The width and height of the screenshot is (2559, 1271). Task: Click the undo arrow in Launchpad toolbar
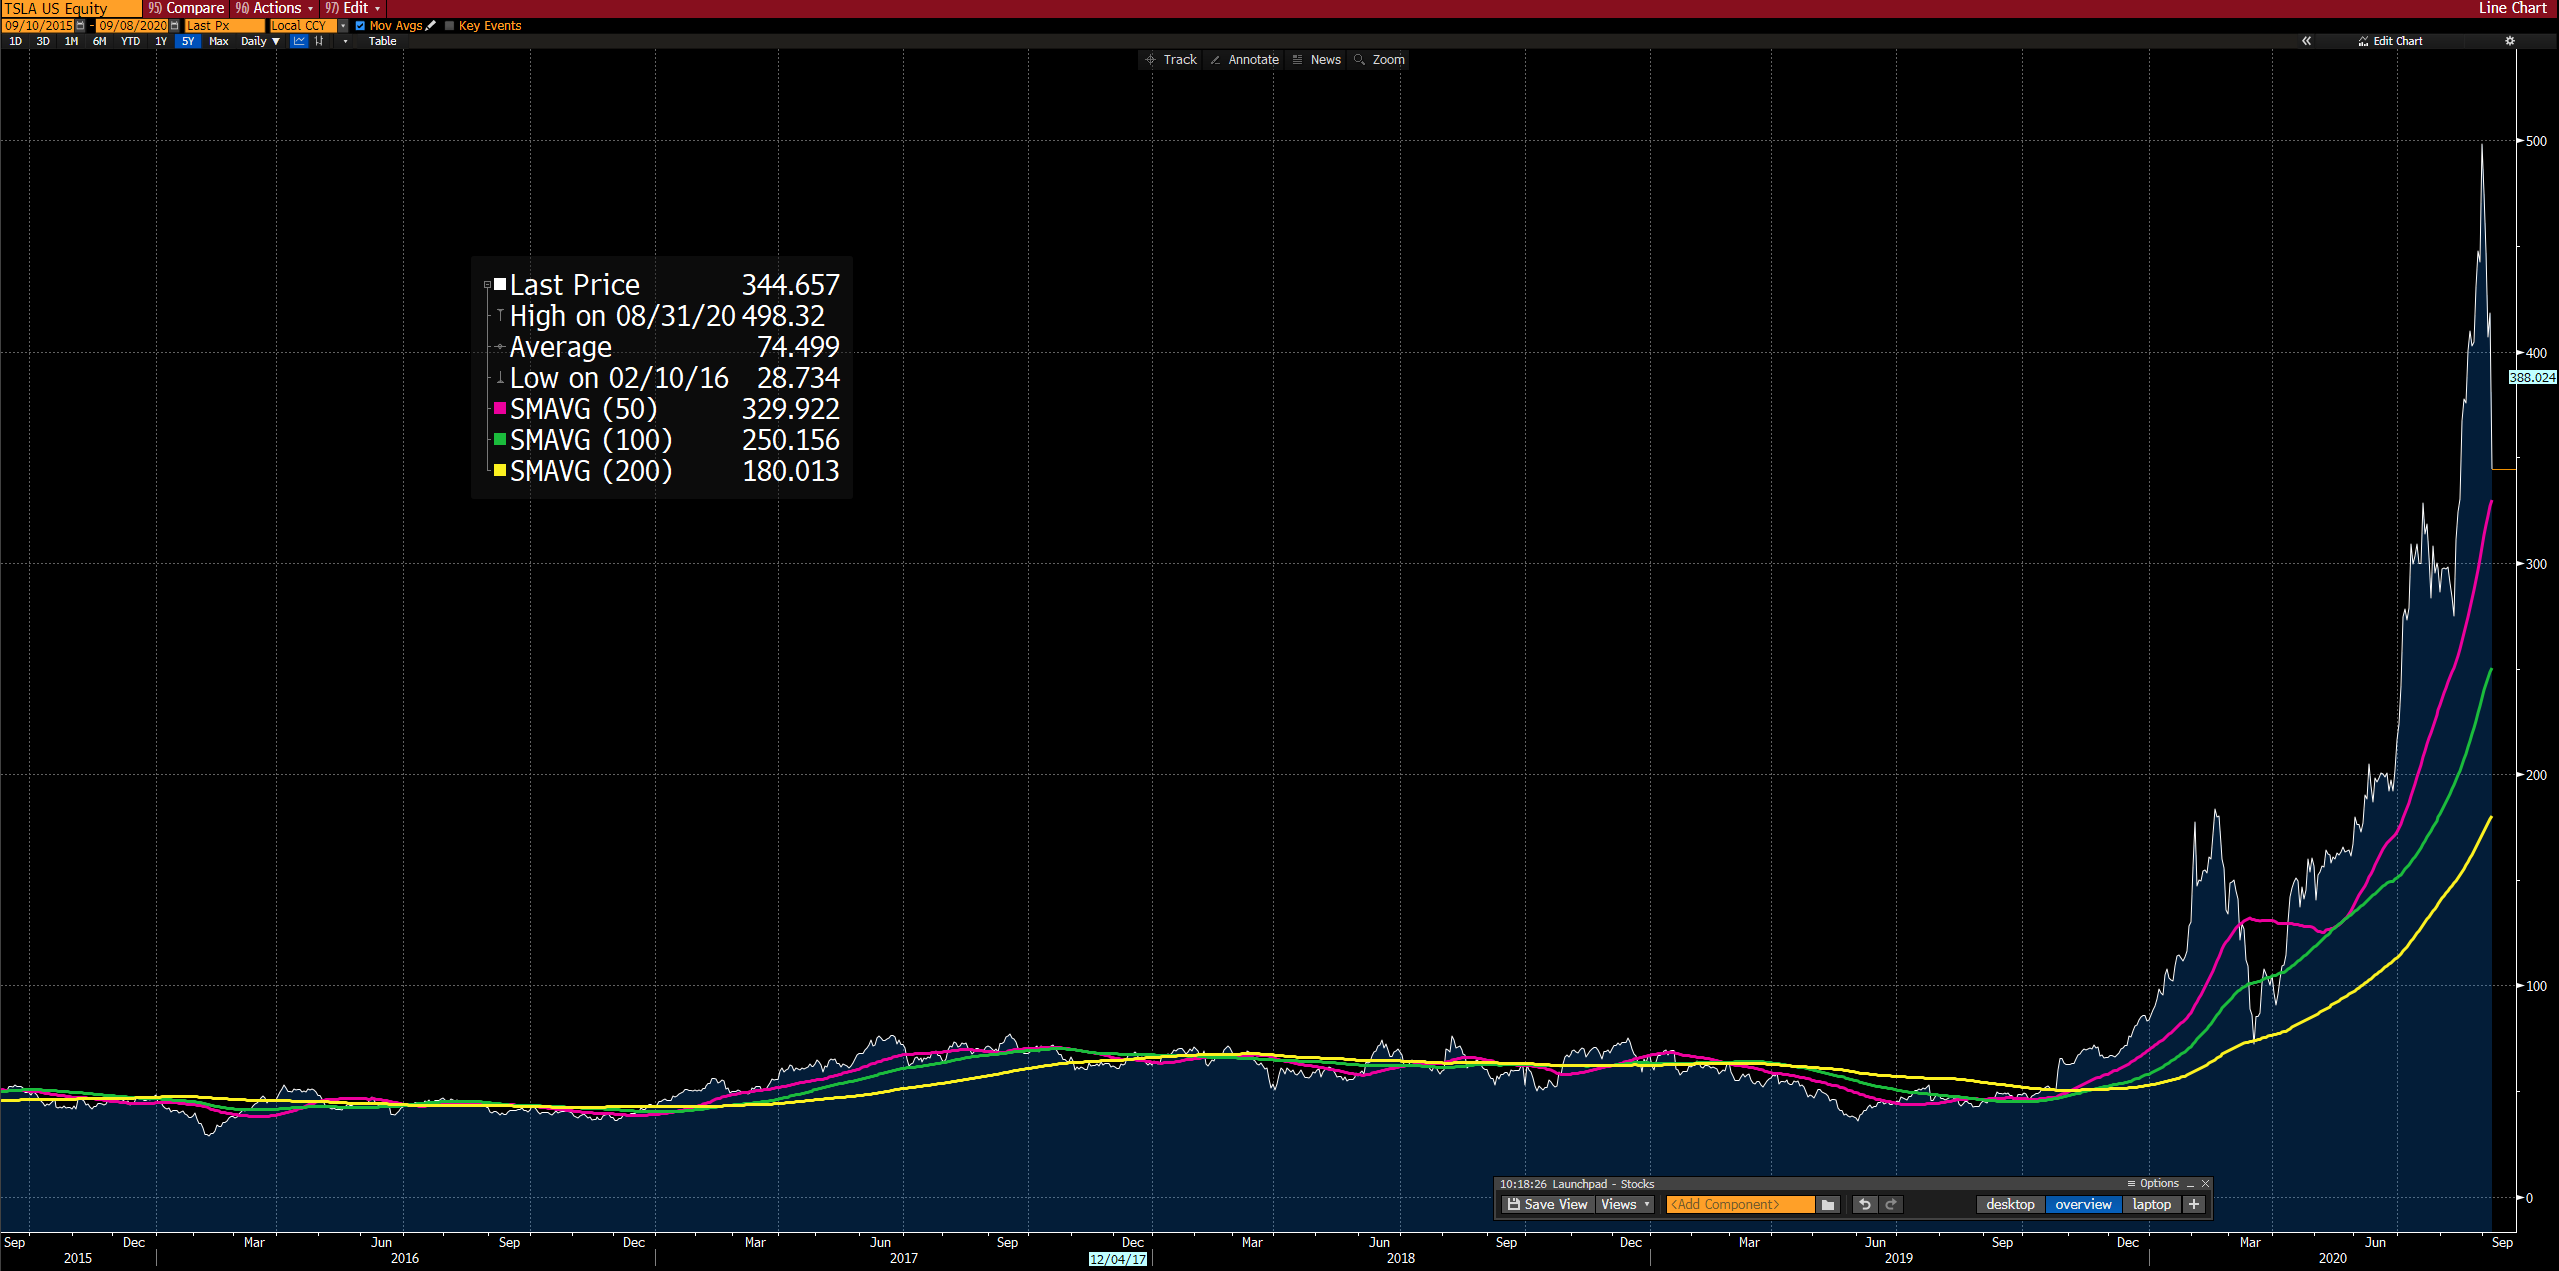[x=1864, y=1205]
